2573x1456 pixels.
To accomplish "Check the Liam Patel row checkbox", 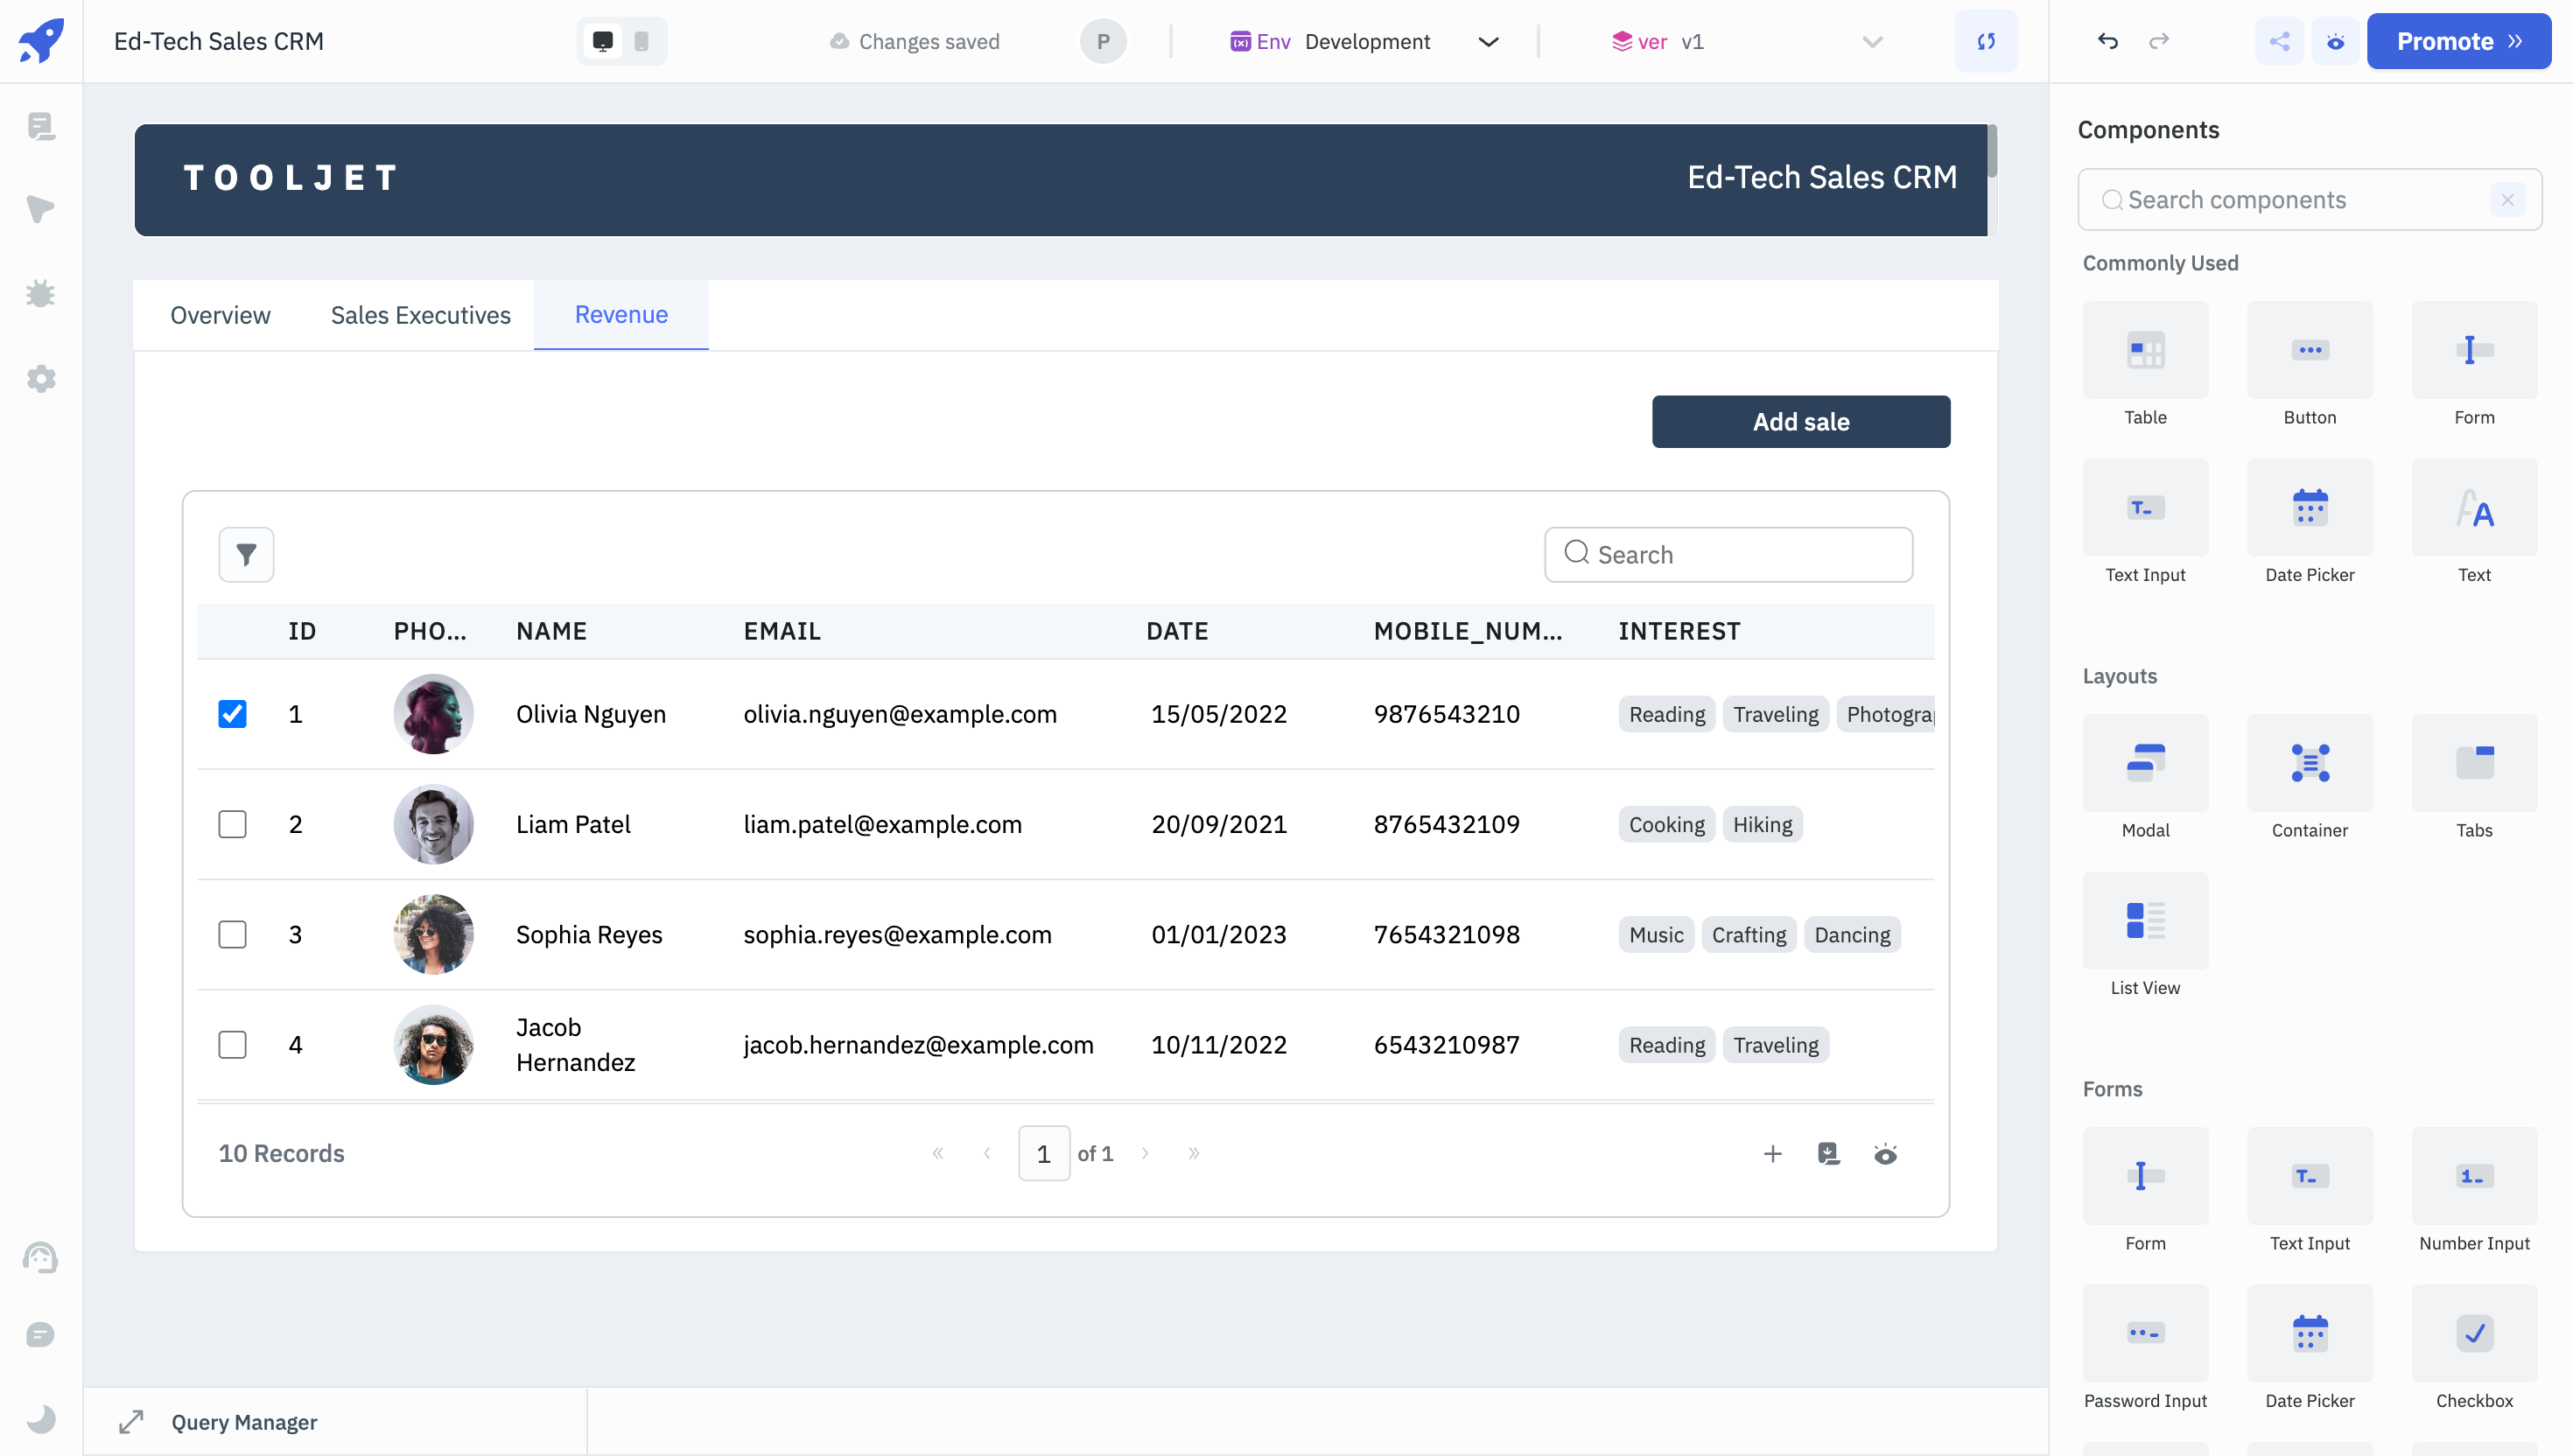I will pyautogui.click(x=232, y=824).
